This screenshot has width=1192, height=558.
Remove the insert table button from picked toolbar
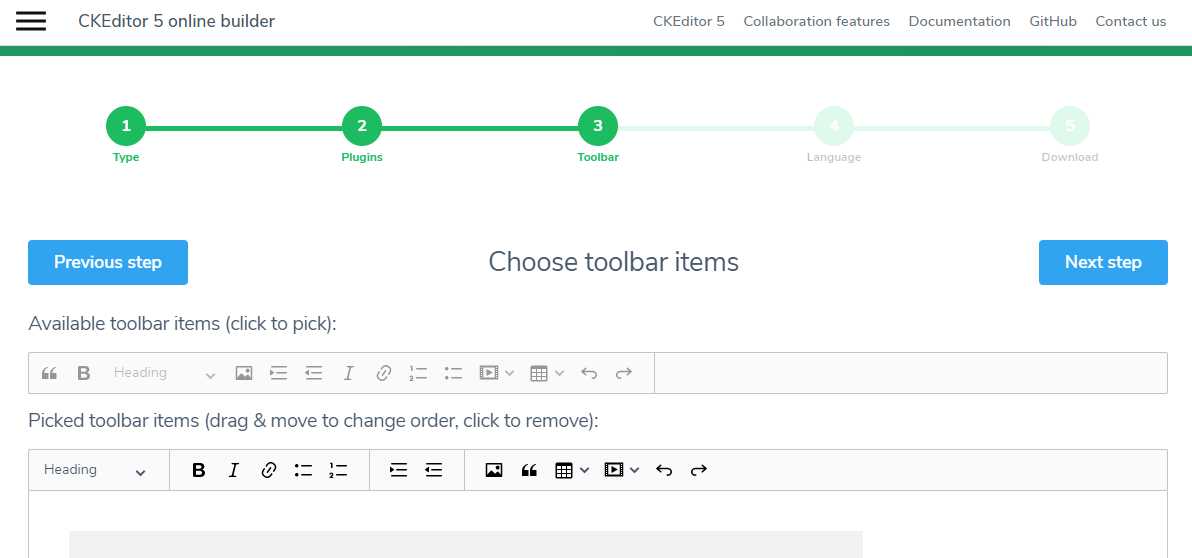(x=572, y=471)
